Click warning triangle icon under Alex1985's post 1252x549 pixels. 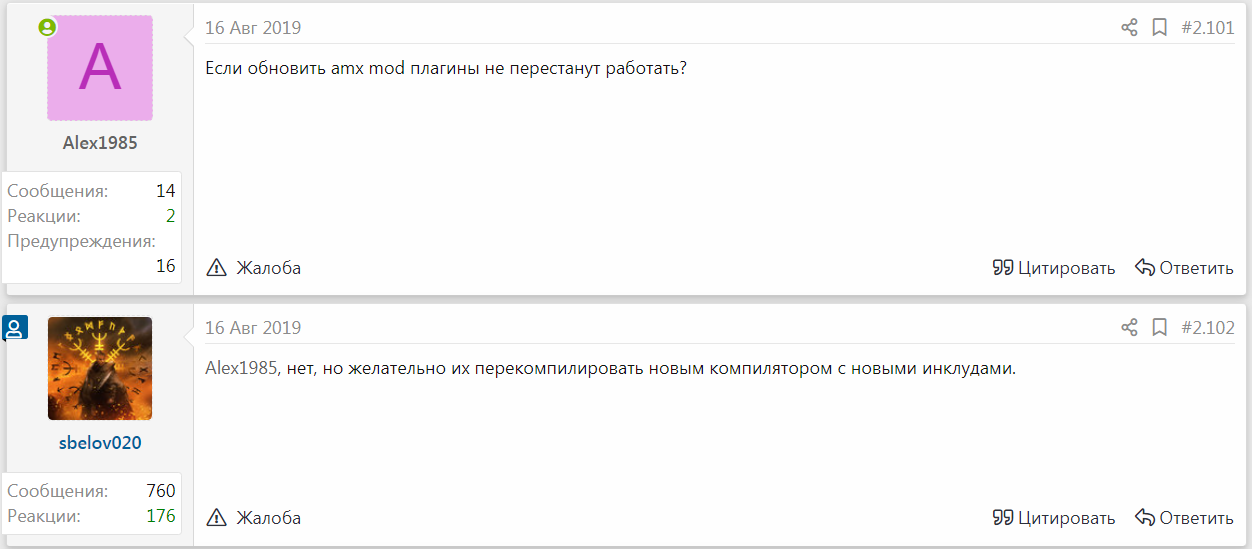pyautogui.click(x=217, y=268)
